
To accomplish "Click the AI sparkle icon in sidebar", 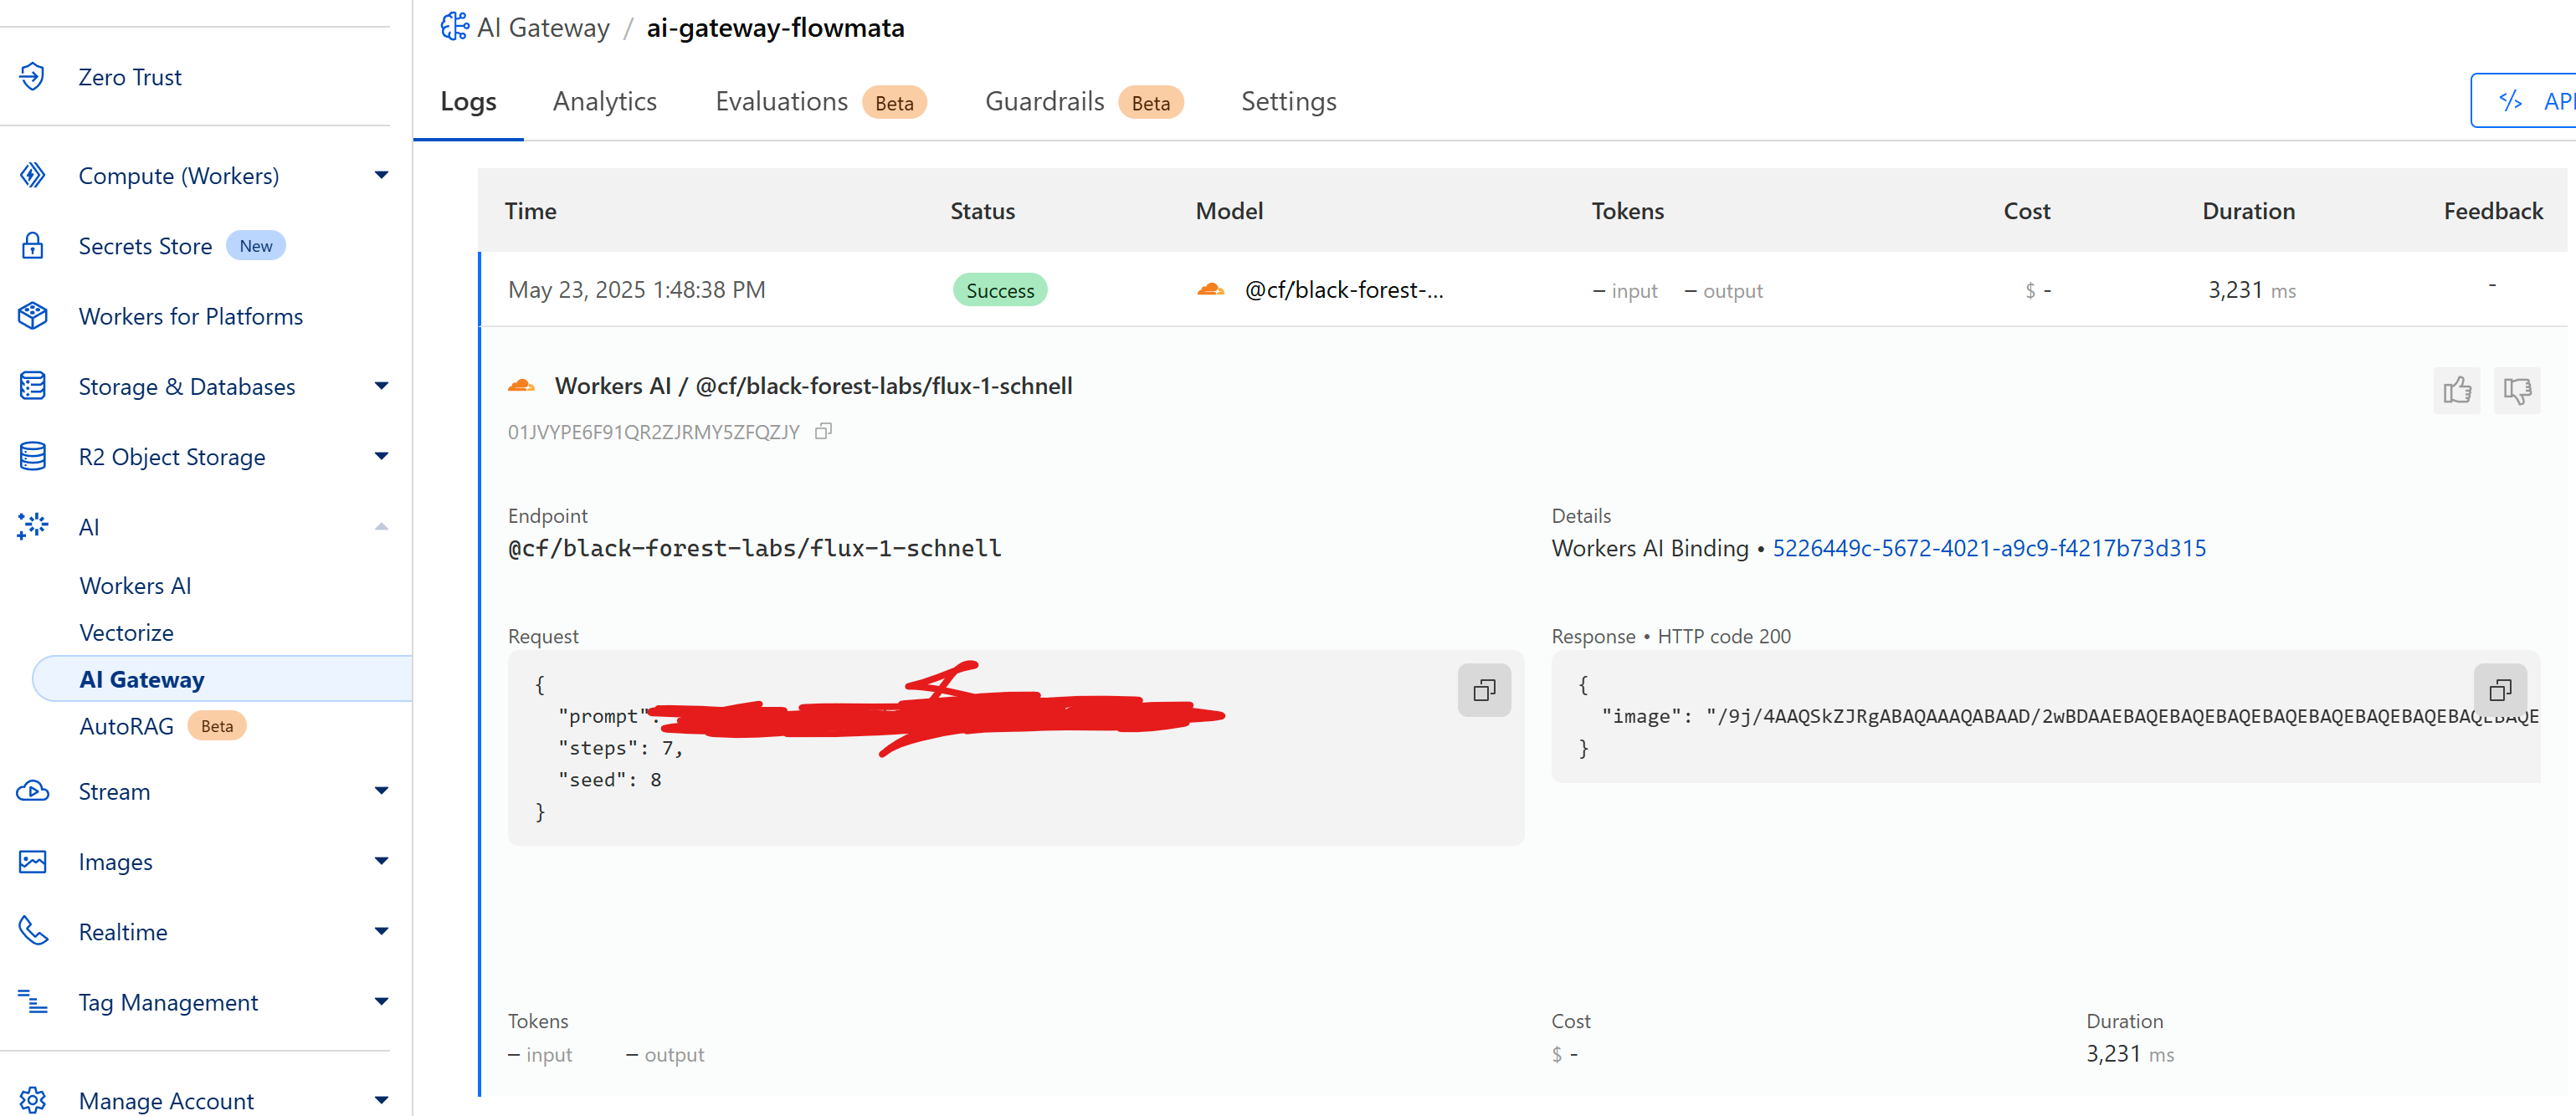I will point(32,526).
